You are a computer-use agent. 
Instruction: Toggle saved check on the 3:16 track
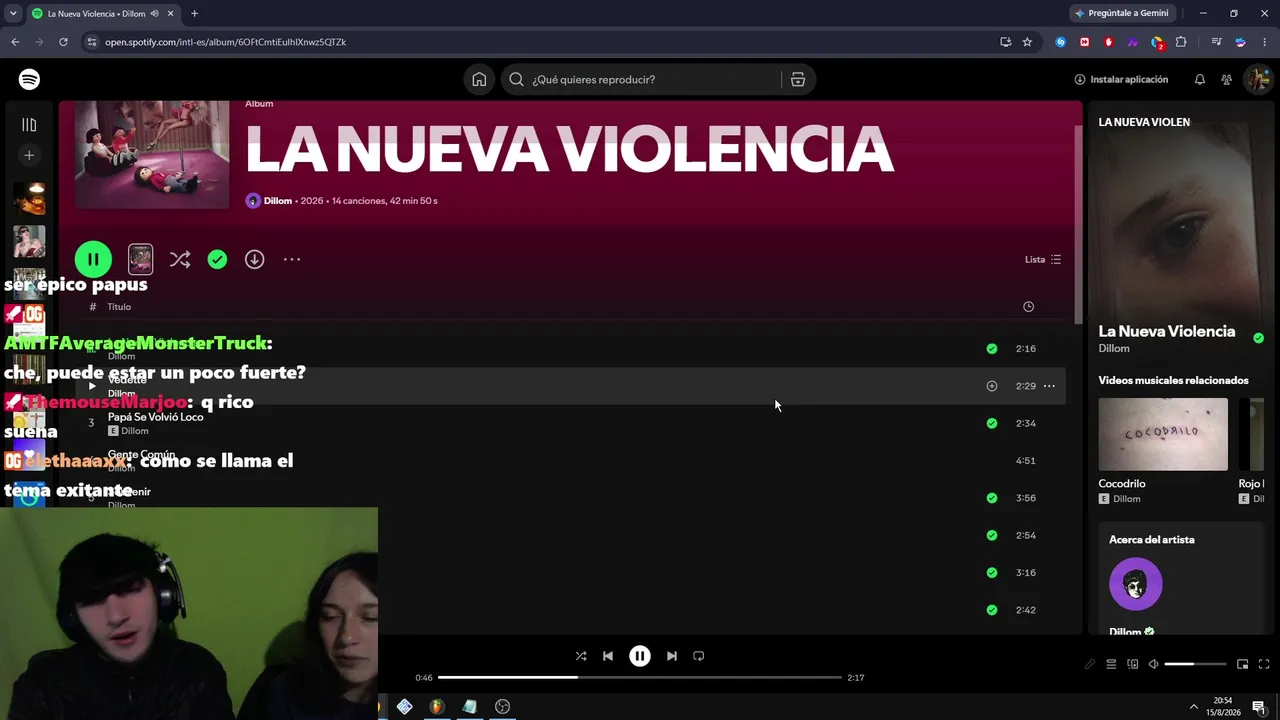tap(991, 573)
